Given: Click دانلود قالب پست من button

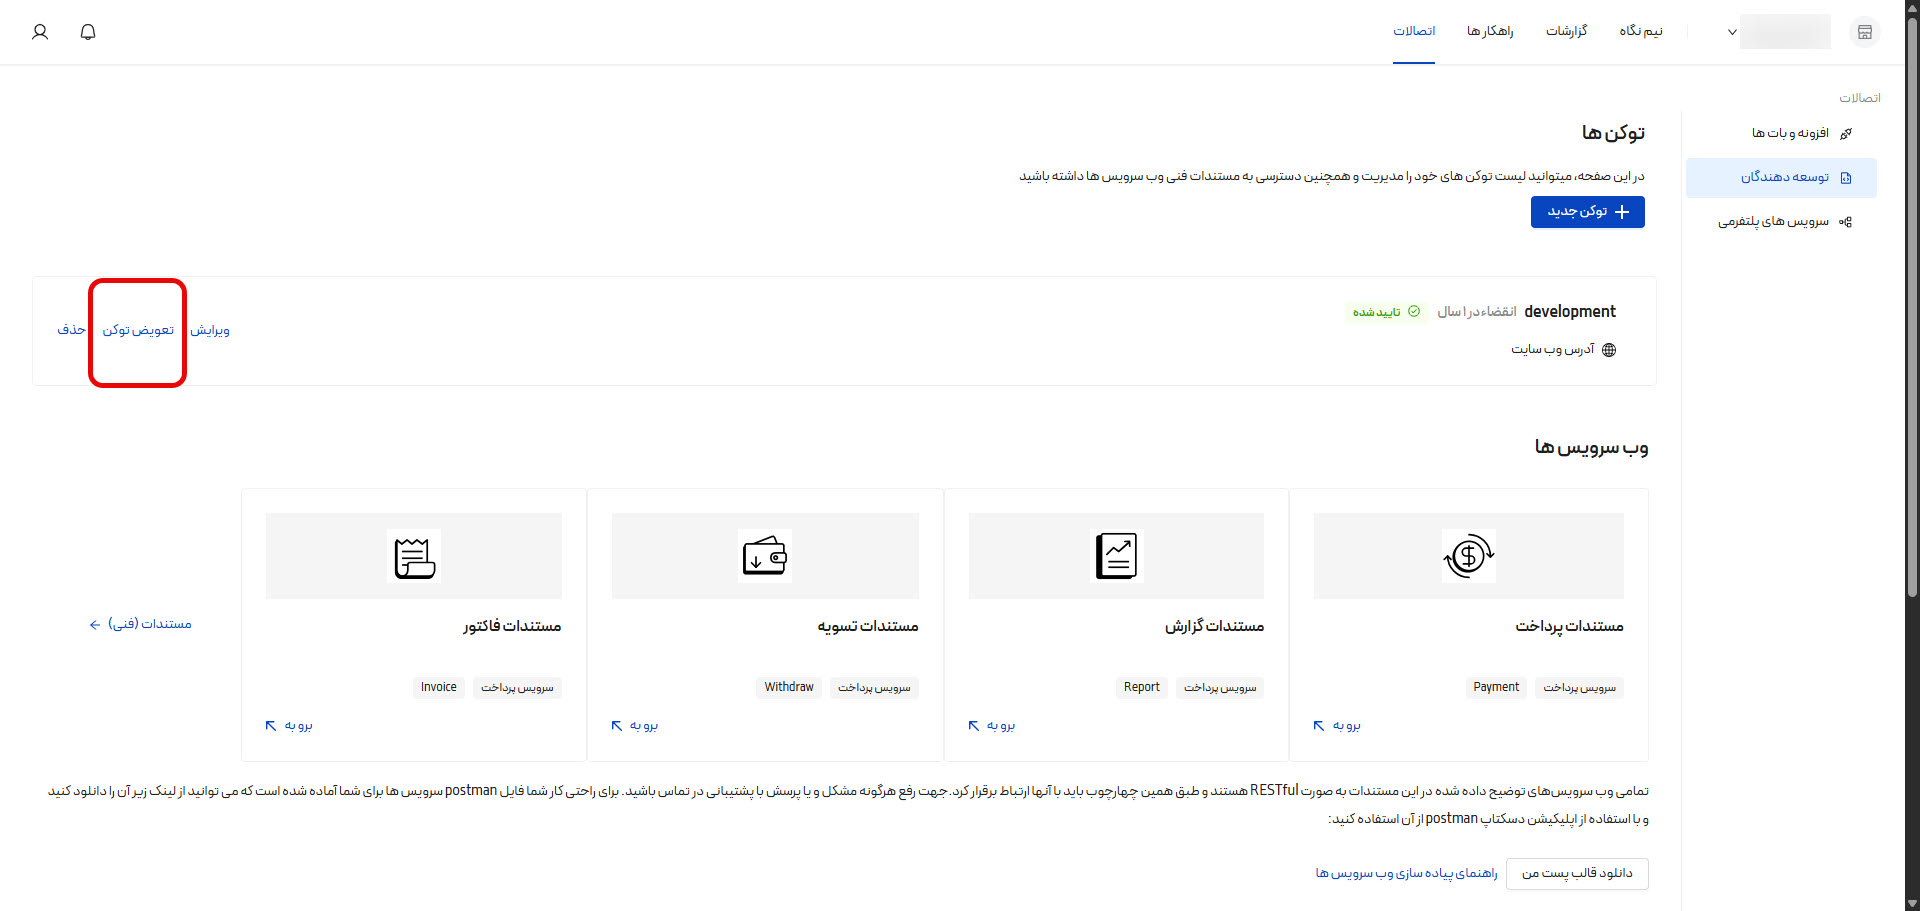Looking at the screenshot, I should pos(1577,873).
